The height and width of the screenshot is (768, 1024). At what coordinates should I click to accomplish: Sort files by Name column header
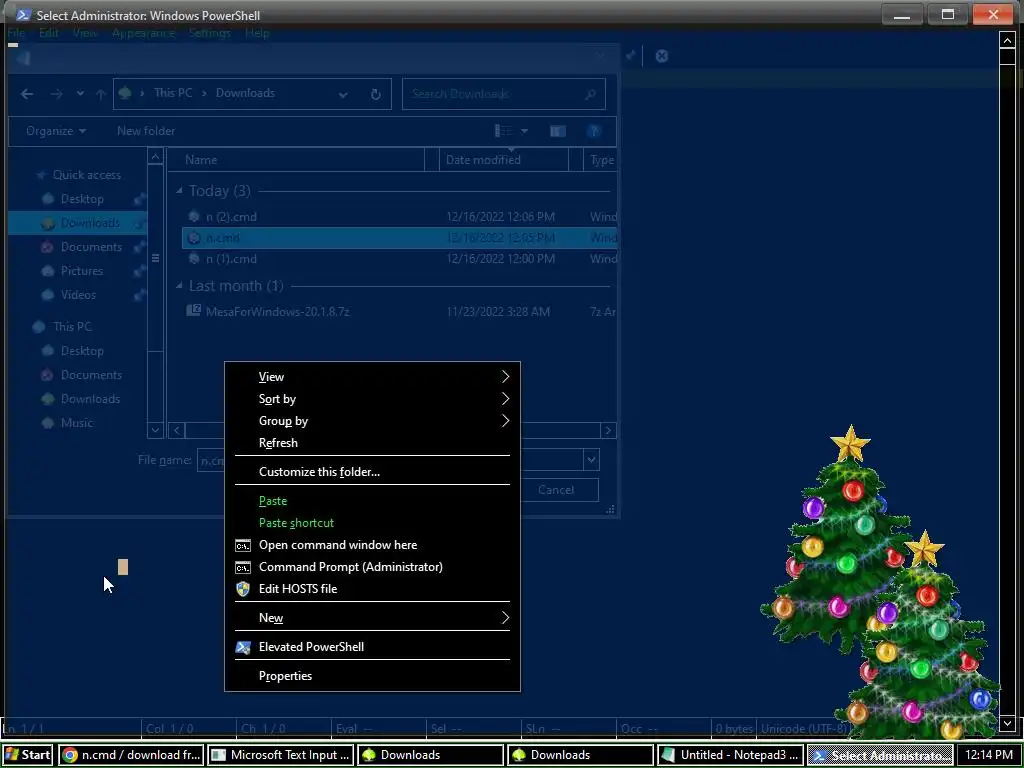(x=296, y=160)
